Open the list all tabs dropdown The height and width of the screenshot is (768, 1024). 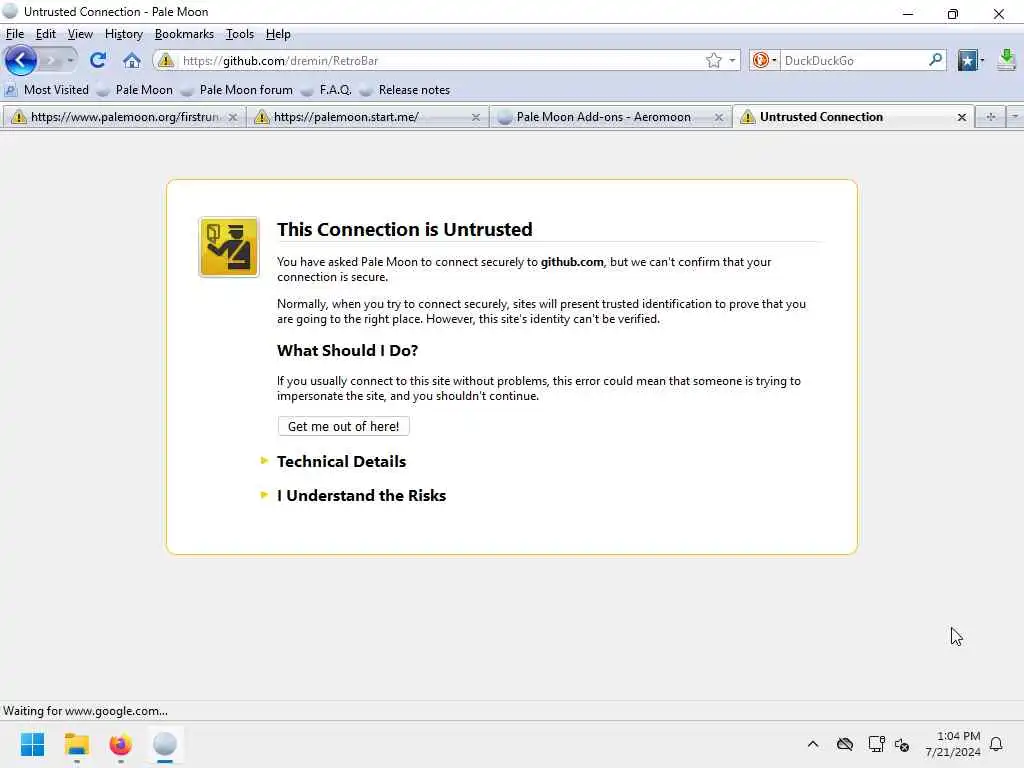[1015, 117]
